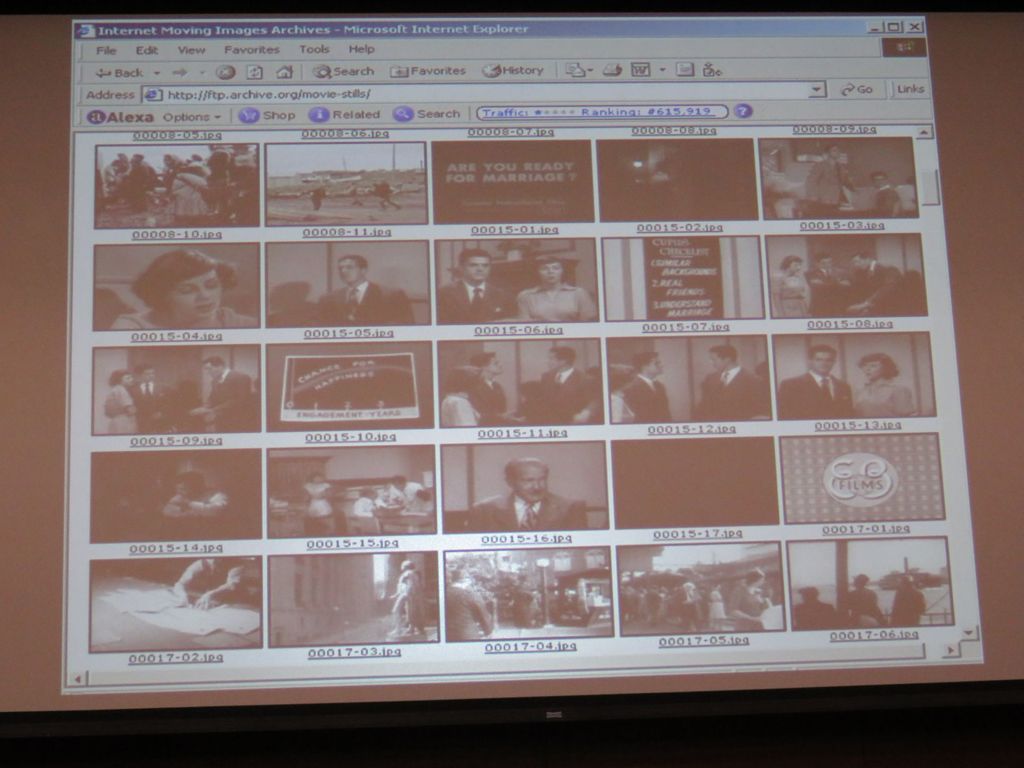Open the Mail toolbar icon

575,69
